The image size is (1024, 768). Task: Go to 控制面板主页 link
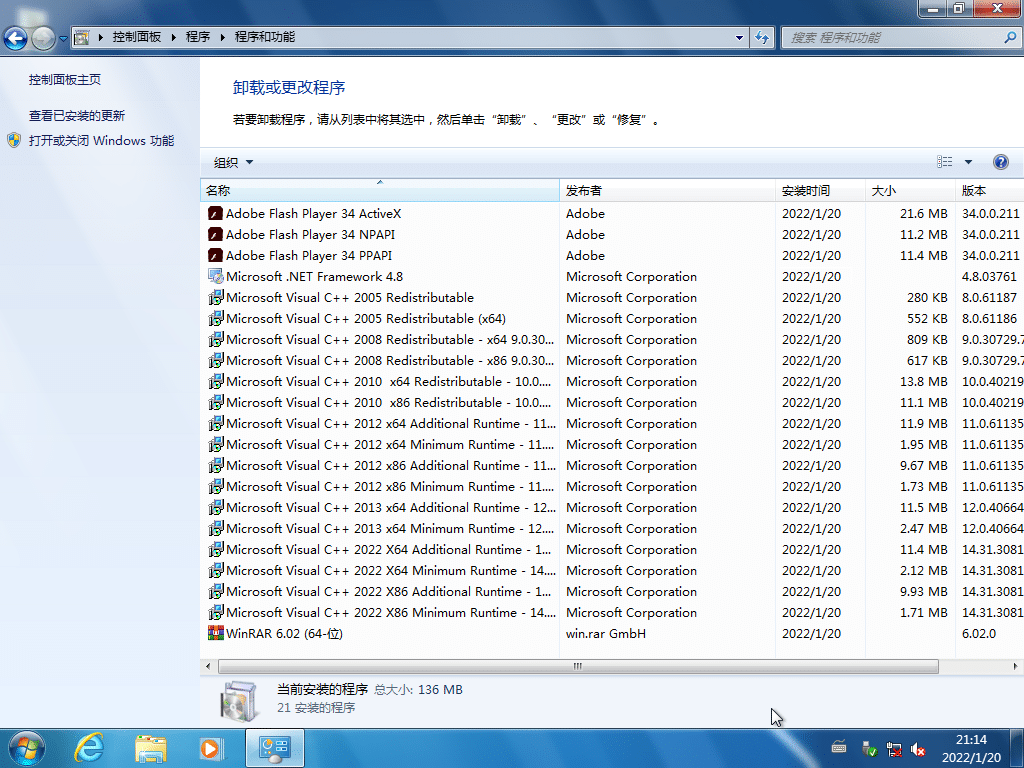pyautogui.click(x=65, y=80)
